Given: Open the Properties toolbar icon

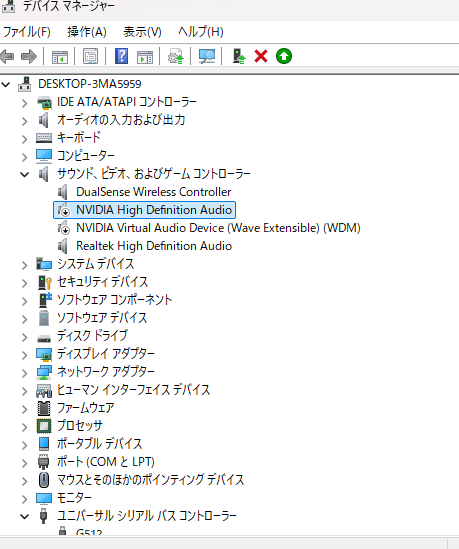Looking at the screenshot, I should [x=90, y=56].
